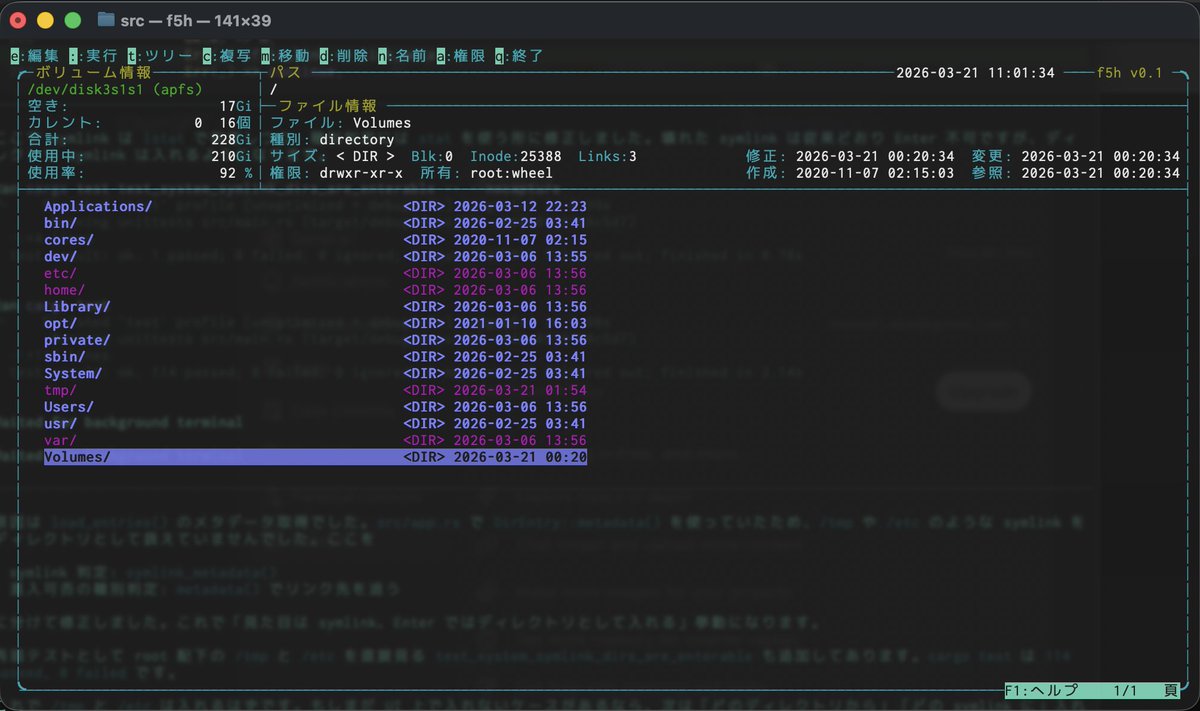Click the 参照 date value
Image resolution: width=1200 pixels, height=711 pixels.
(x=1101, y=173)
